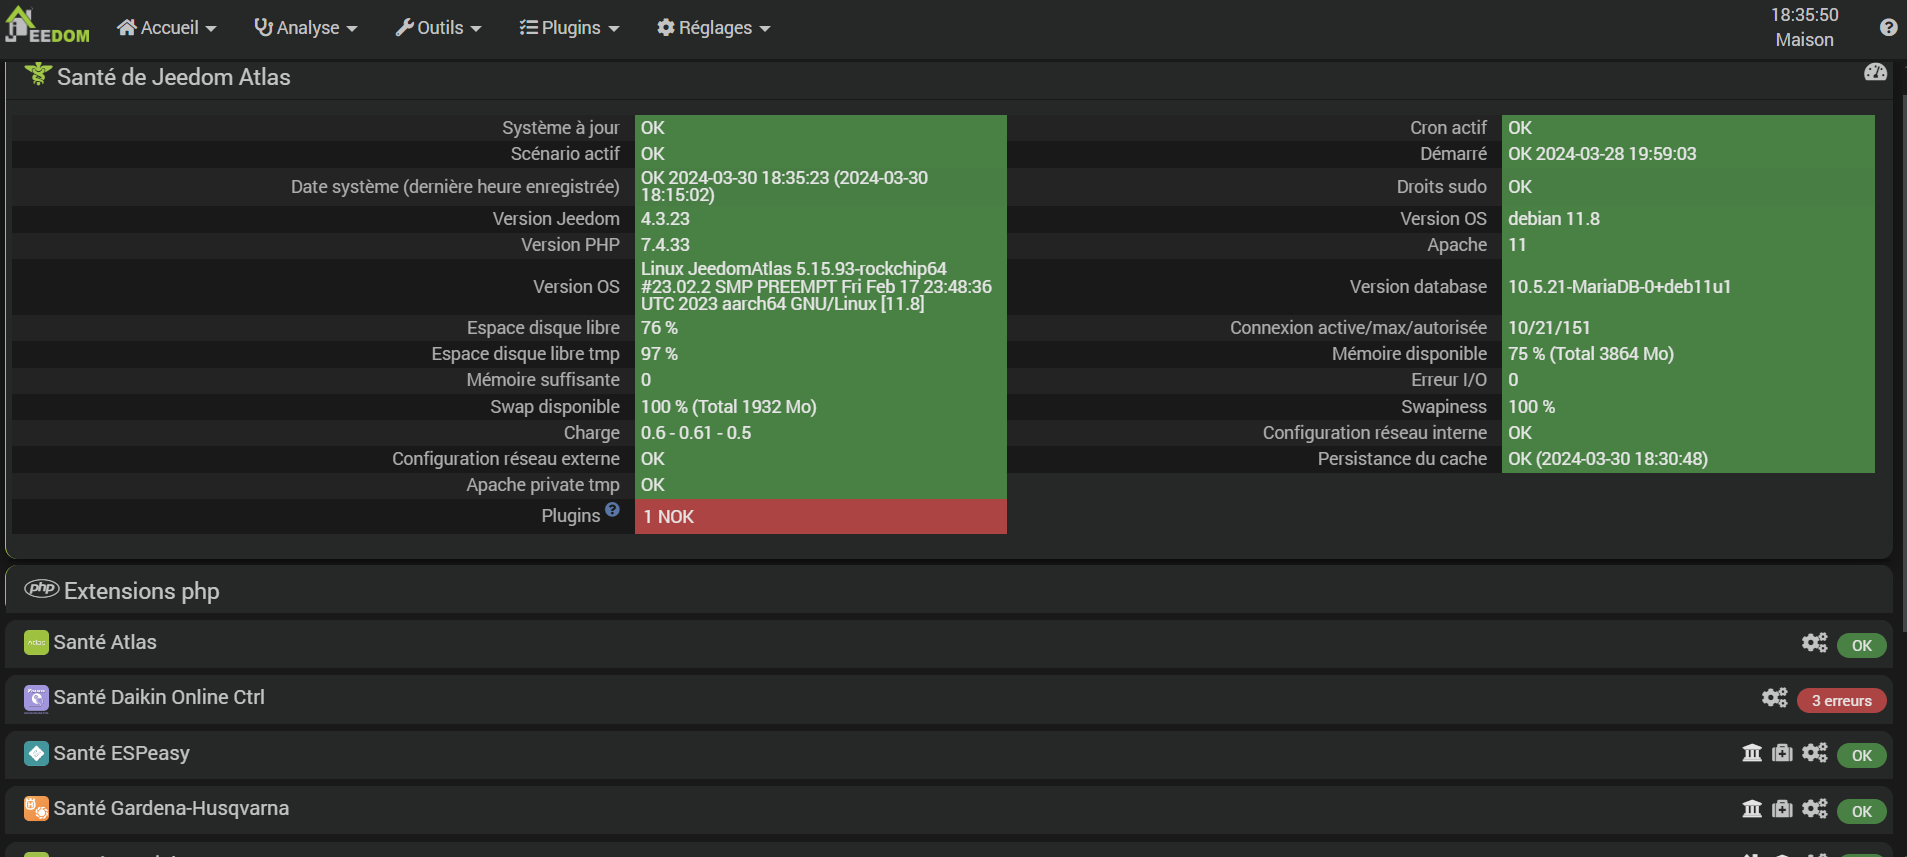Click the Jeedom logo
The image size is (1907, 857).
click(47, 26)
